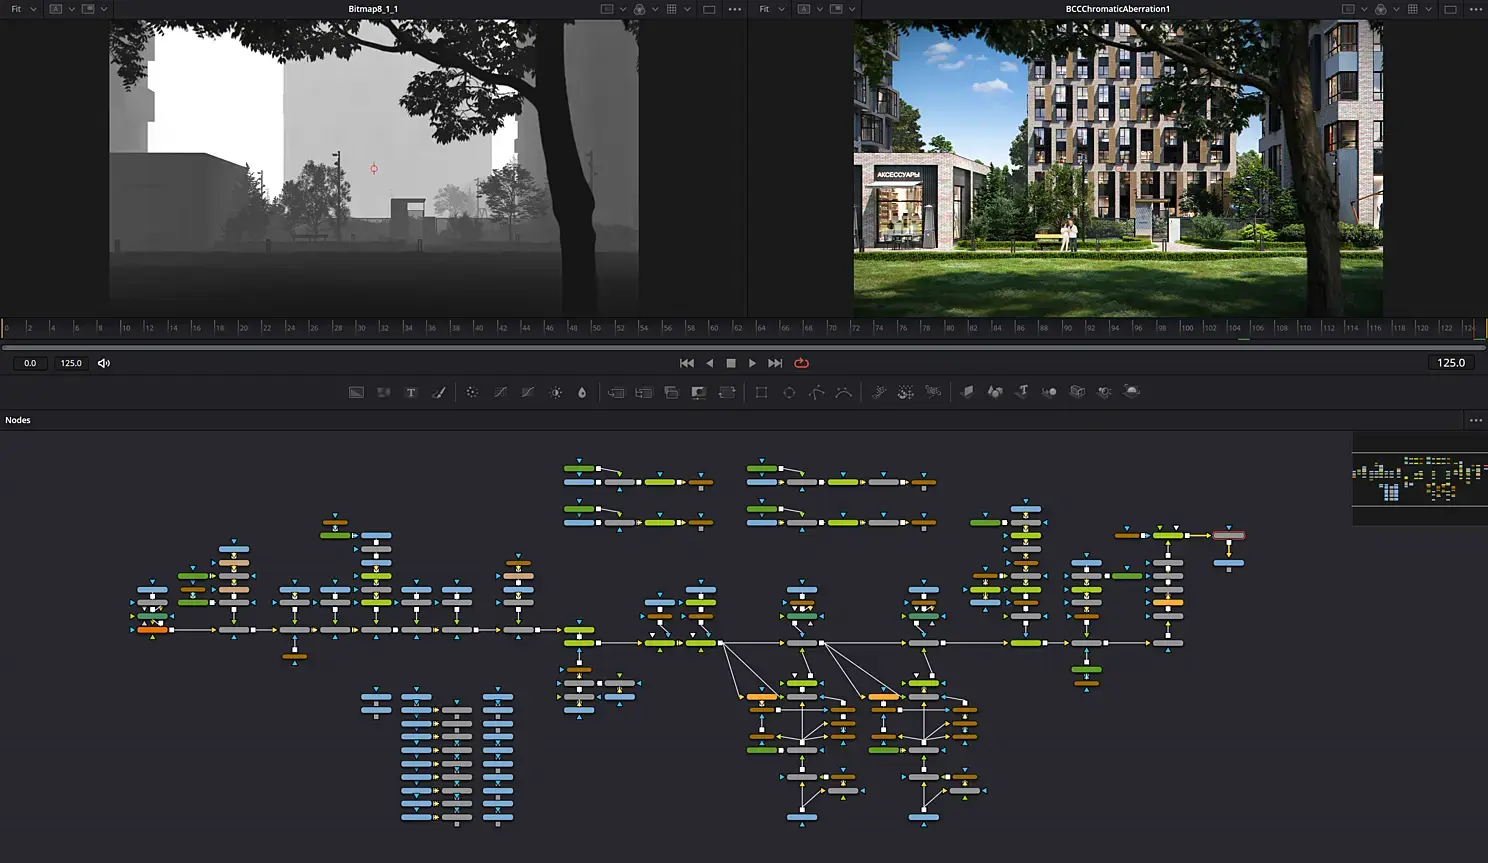Add a Background node from the toolbar
Image resolution: width=1488 pixels, height=863 pixels.
pos(356,392)
